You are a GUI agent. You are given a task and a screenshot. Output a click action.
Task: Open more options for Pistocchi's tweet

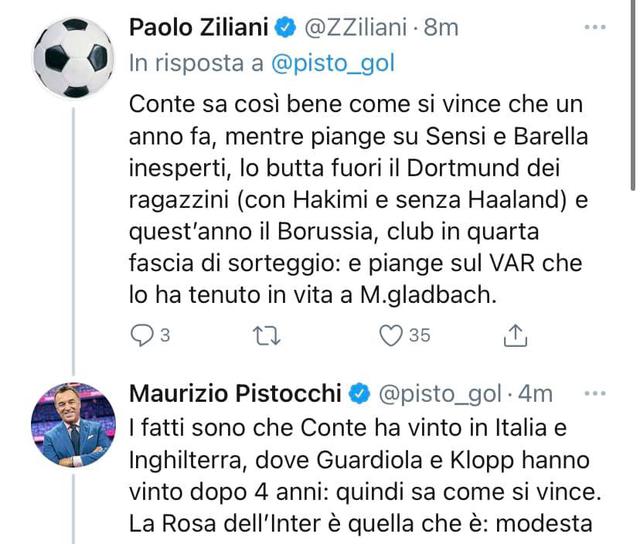[x=595, y=393]
